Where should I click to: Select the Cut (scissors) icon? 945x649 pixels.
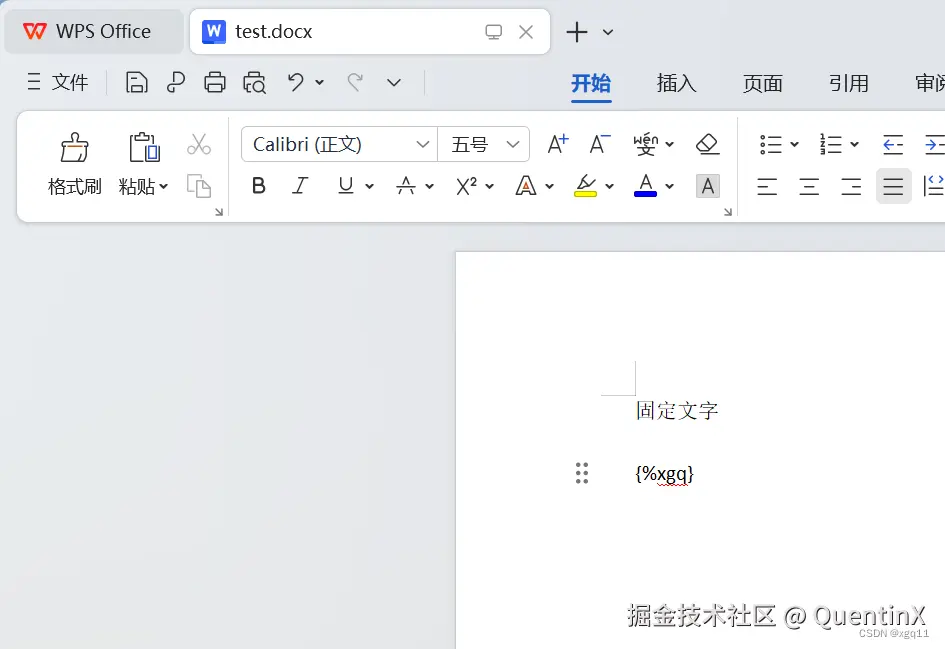[199, 143]
